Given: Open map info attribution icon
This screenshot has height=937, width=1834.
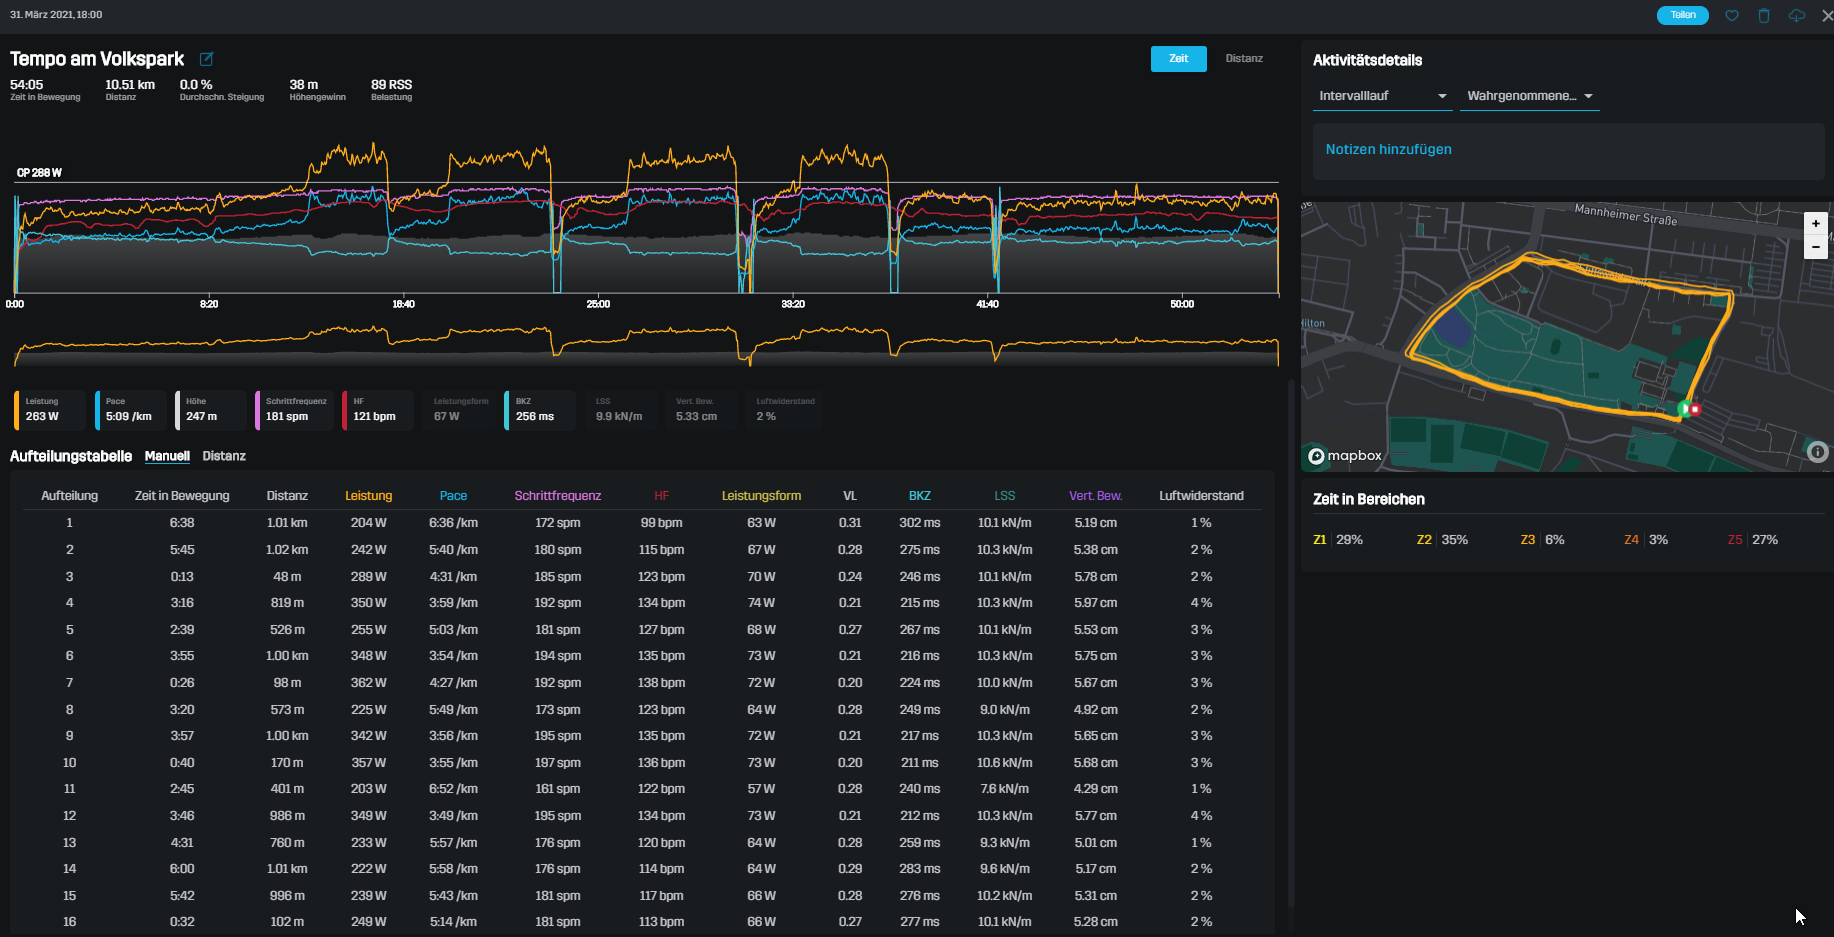Looking at the screenshot, I should [1817, 452].
